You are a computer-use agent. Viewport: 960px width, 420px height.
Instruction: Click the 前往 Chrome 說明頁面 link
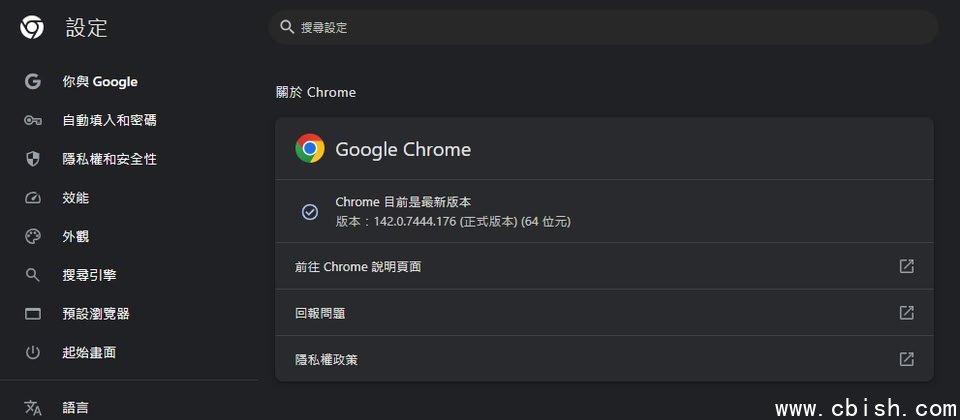pyautogui.click(x=358, y=267)
